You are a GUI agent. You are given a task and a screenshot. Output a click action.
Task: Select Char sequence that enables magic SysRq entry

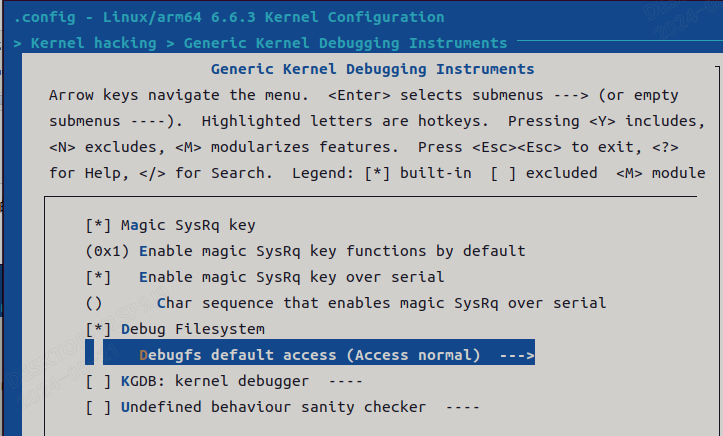tap(381, 303)
